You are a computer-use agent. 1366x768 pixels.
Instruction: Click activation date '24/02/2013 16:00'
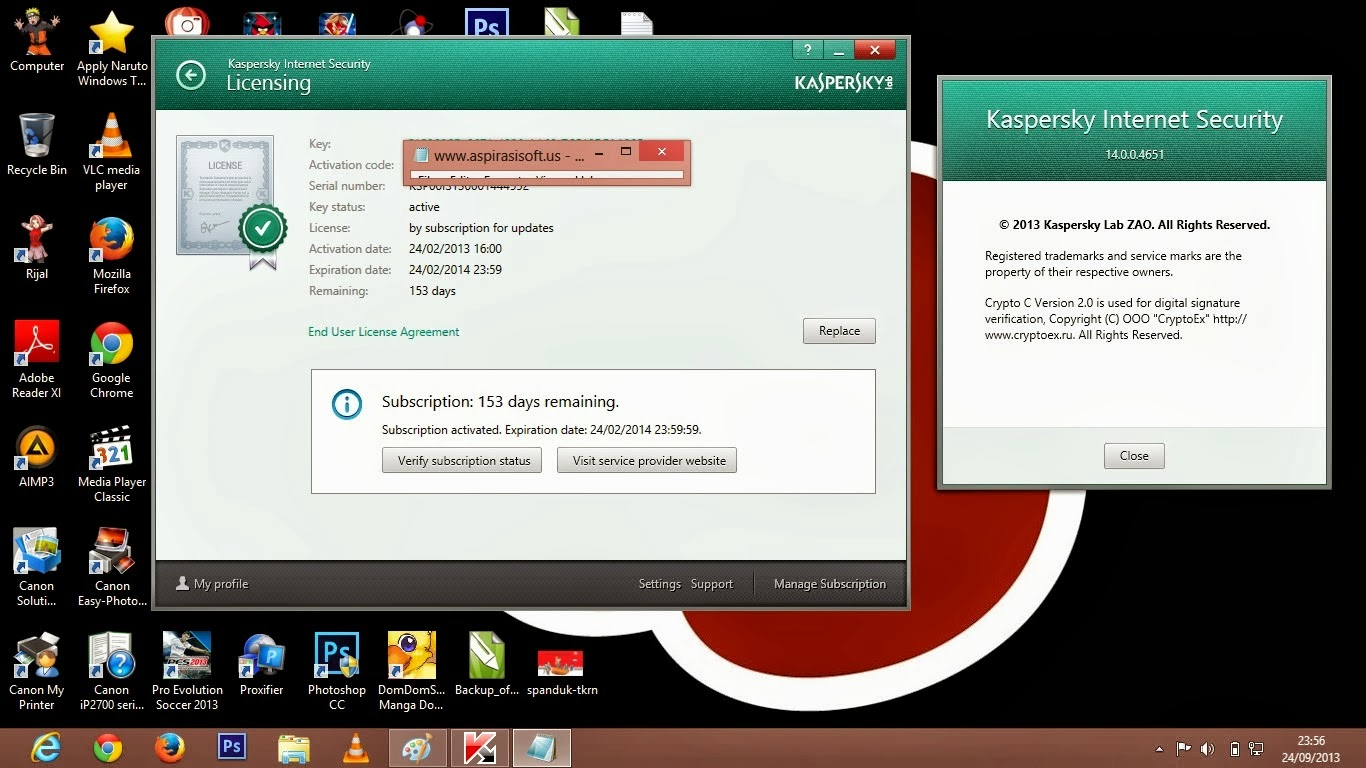point(455,249)
